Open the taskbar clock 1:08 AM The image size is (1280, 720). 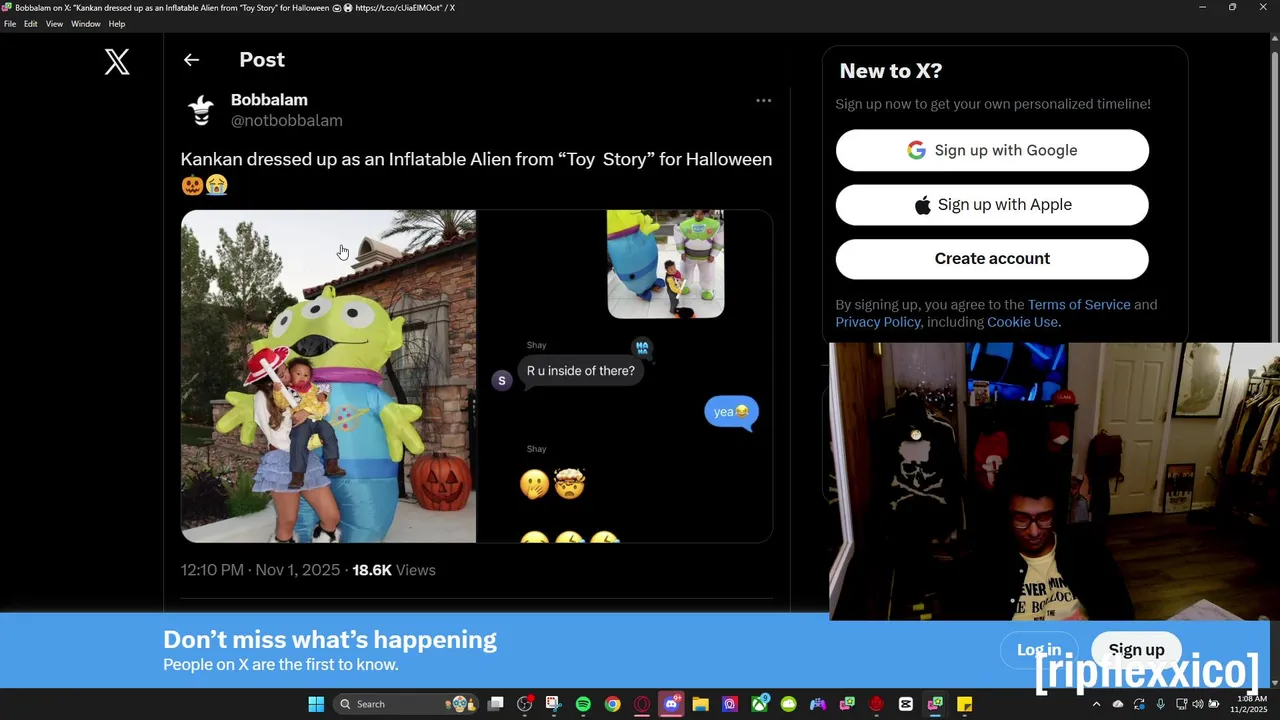[x=1251, y=704]
